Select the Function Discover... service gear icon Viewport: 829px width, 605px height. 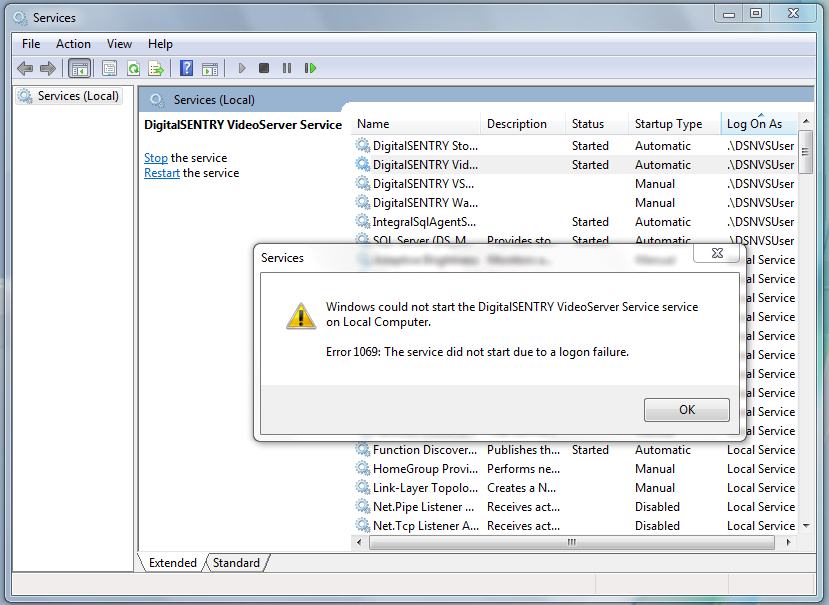(363, 450)
